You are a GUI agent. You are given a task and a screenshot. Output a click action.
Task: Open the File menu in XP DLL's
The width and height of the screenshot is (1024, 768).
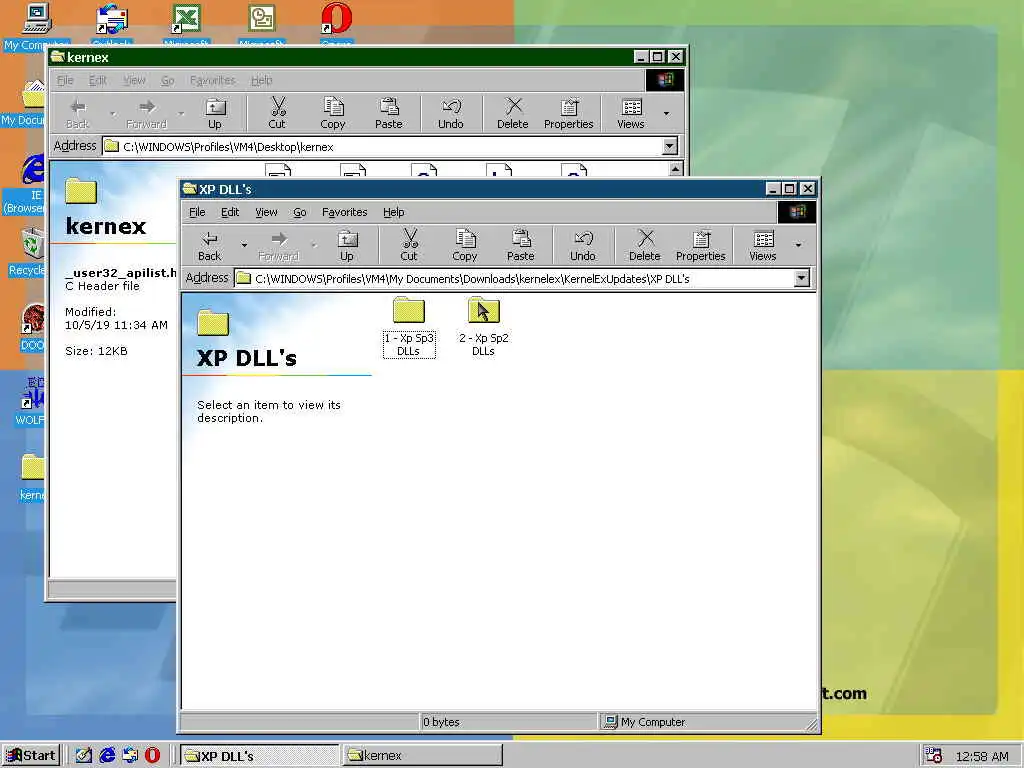pos(197,212)
